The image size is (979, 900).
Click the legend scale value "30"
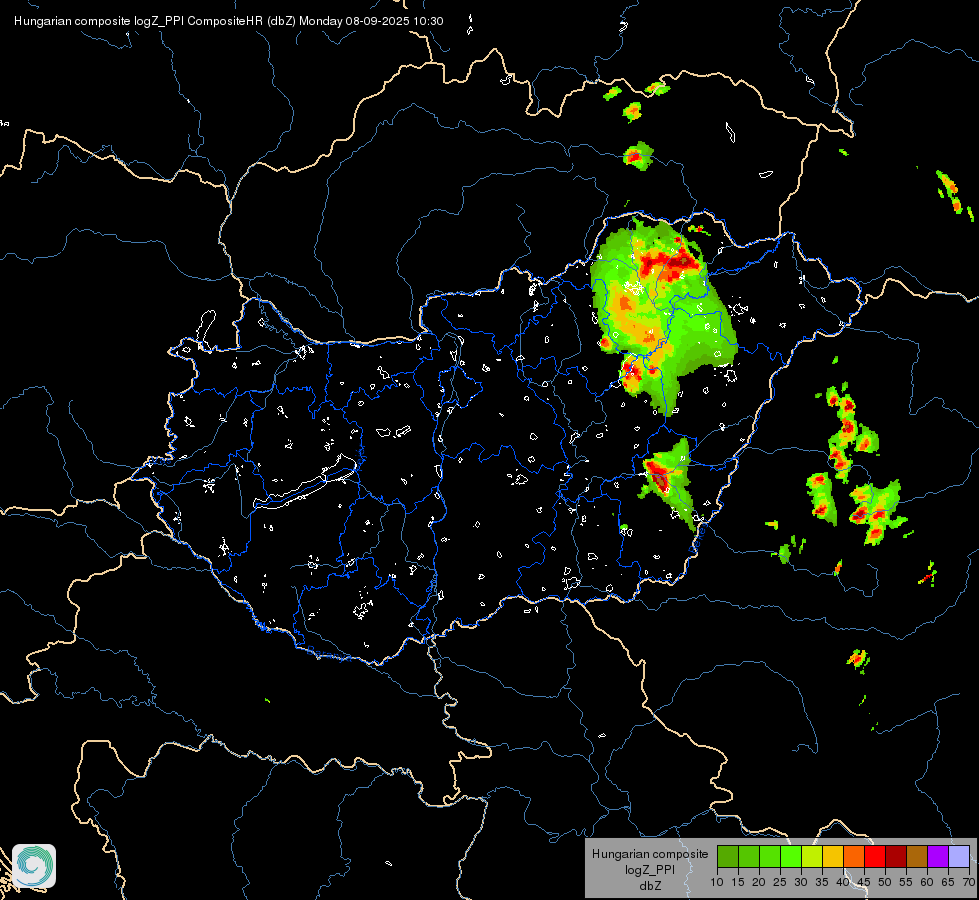click(801, 882)
